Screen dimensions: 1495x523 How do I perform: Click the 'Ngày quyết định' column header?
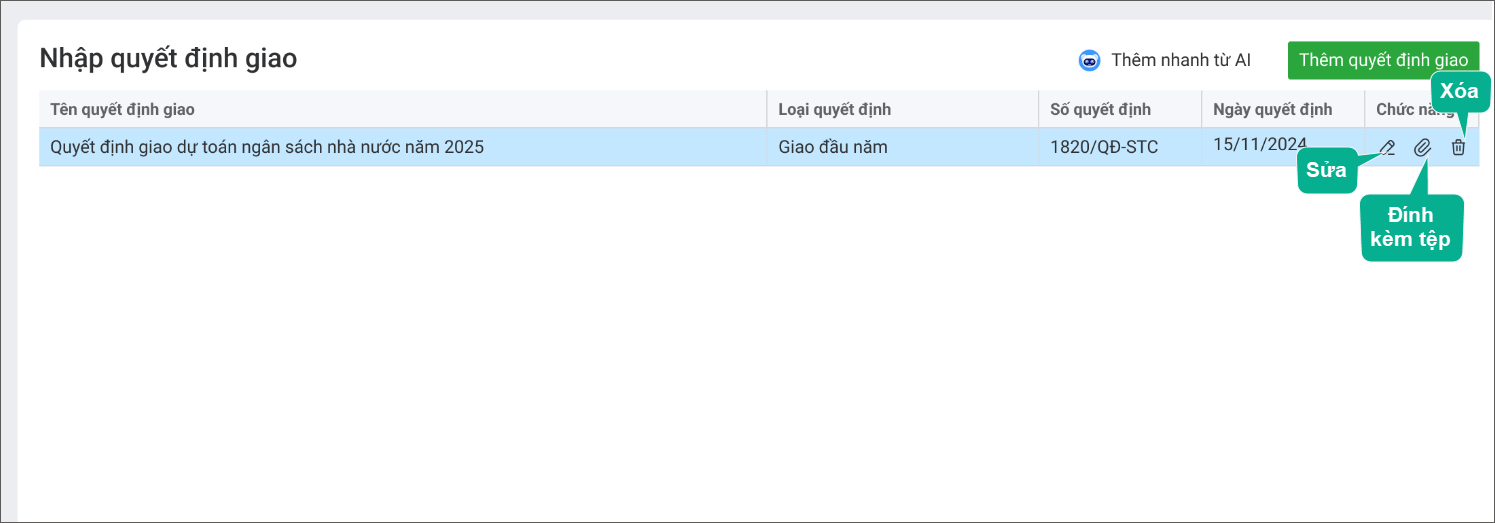[x=1272, y=109]
